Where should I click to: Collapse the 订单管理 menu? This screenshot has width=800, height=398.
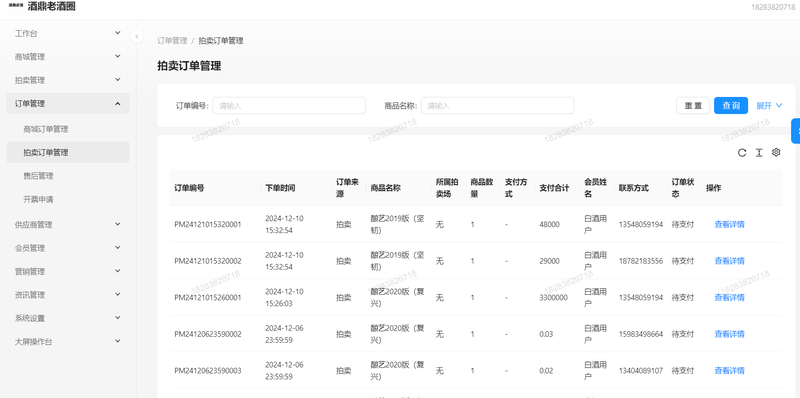coord(68,104)
